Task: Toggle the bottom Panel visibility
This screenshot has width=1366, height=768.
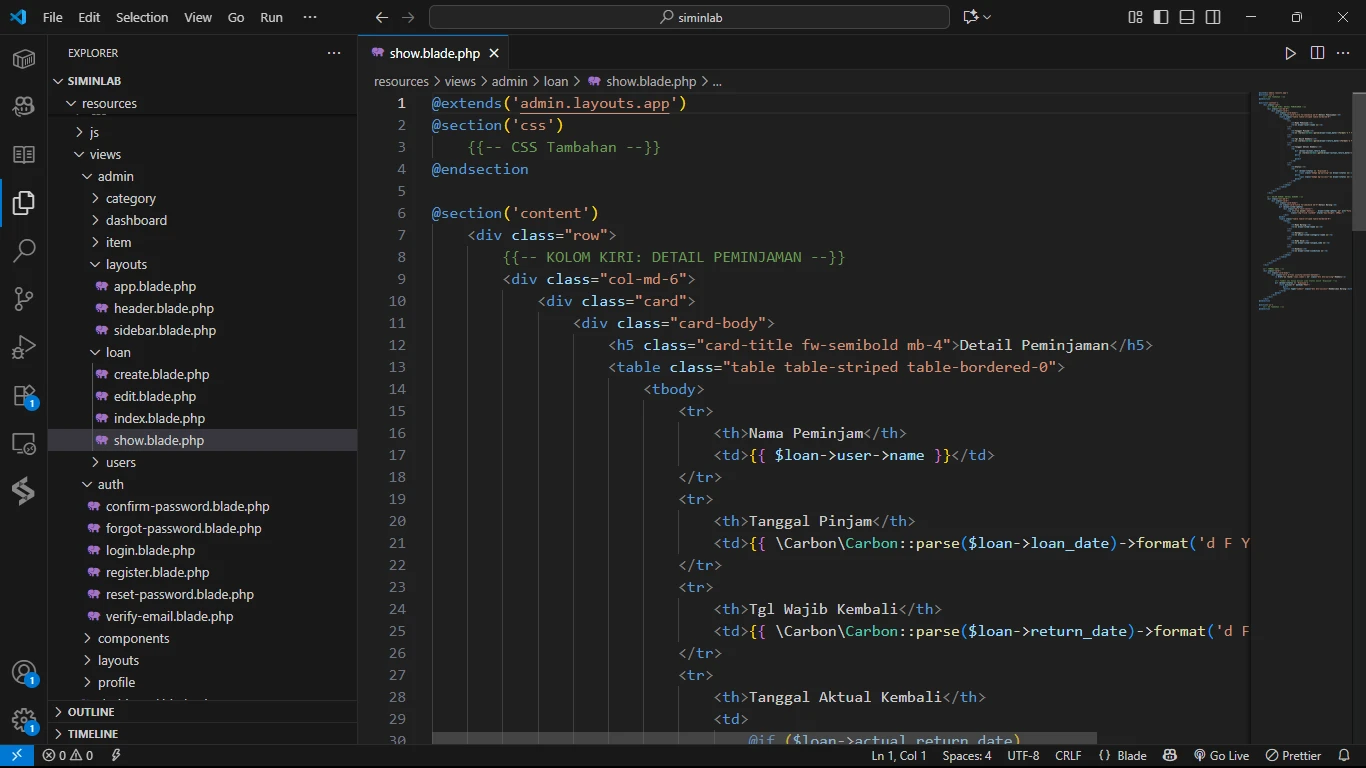Action: pos(1187,17)
